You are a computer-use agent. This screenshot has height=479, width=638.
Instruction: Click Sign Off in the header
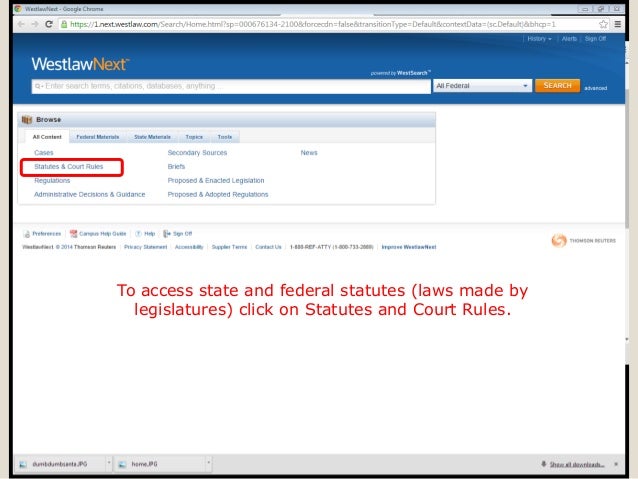(595, 39)
